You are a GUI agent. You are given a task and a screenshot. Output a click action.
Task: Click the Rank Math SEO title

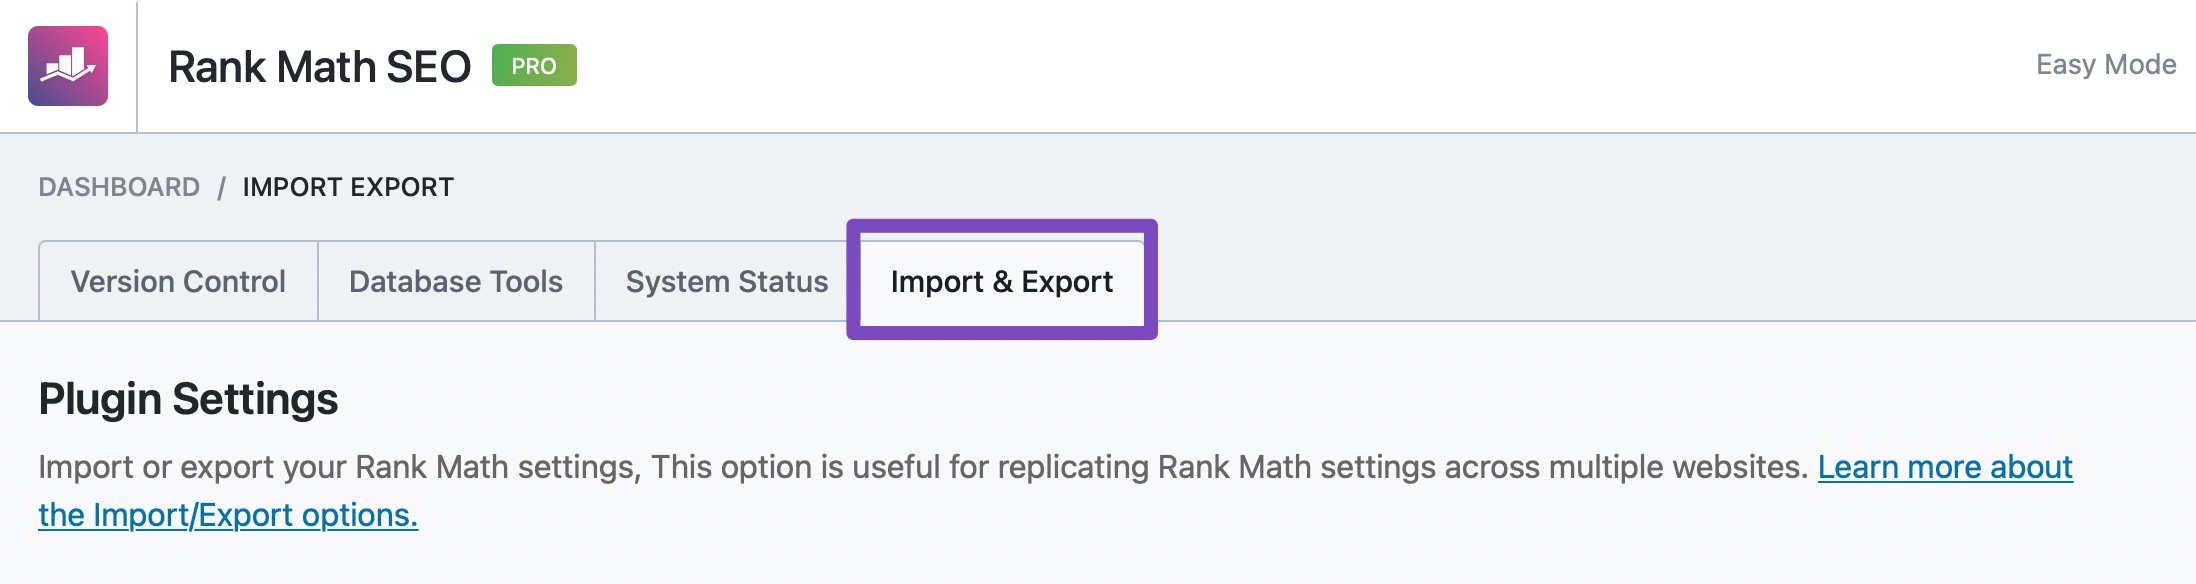point(319,67)
